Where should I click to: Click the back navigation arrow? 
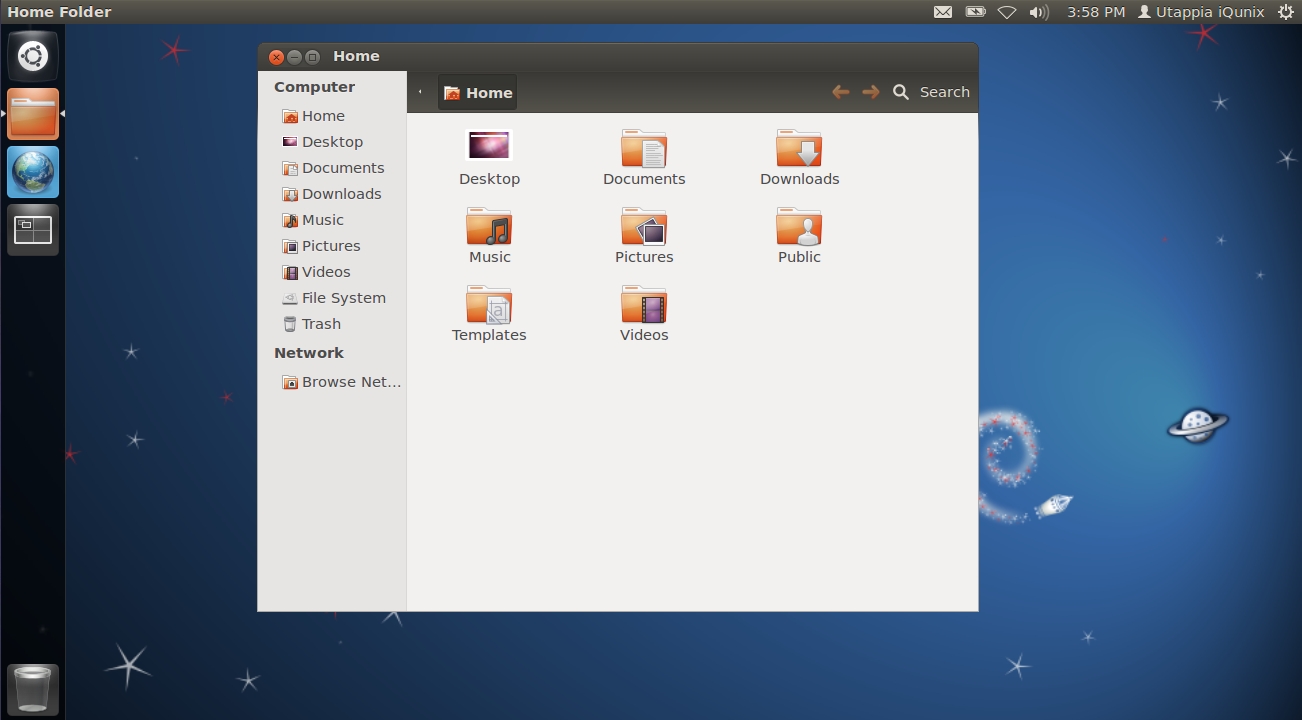click(x=840, y=92)
